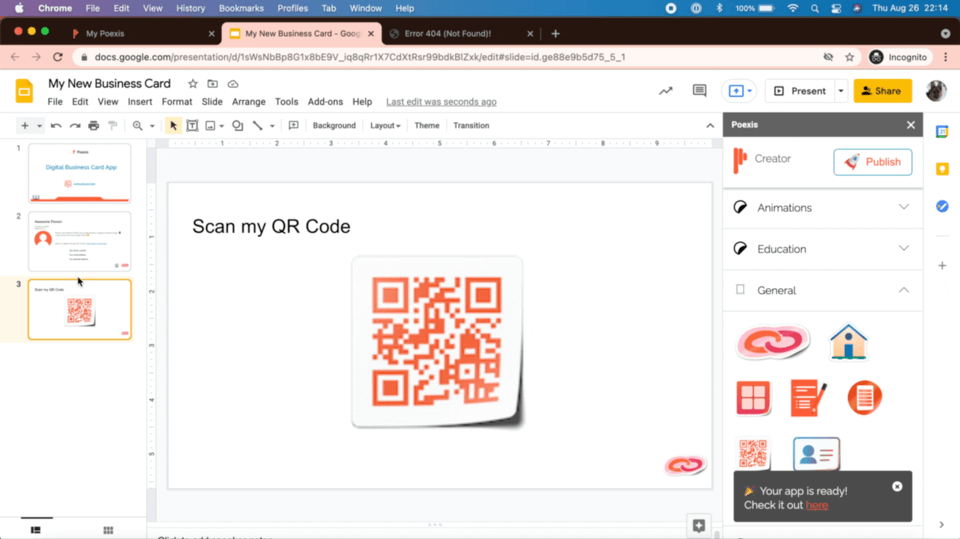Open the Present options dropdown arrow
This screenshot has height=539, width=960.
841,91
